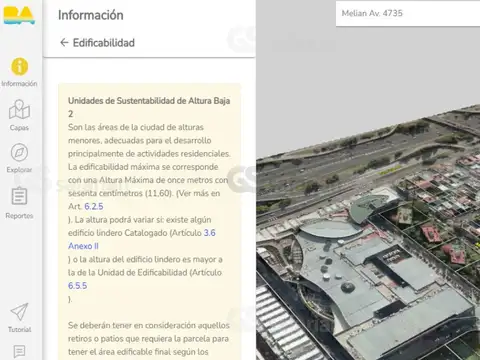Screen dimensions: 480x360
Task: Open the Reportes clipboard icon
Action: click(19, 196)
